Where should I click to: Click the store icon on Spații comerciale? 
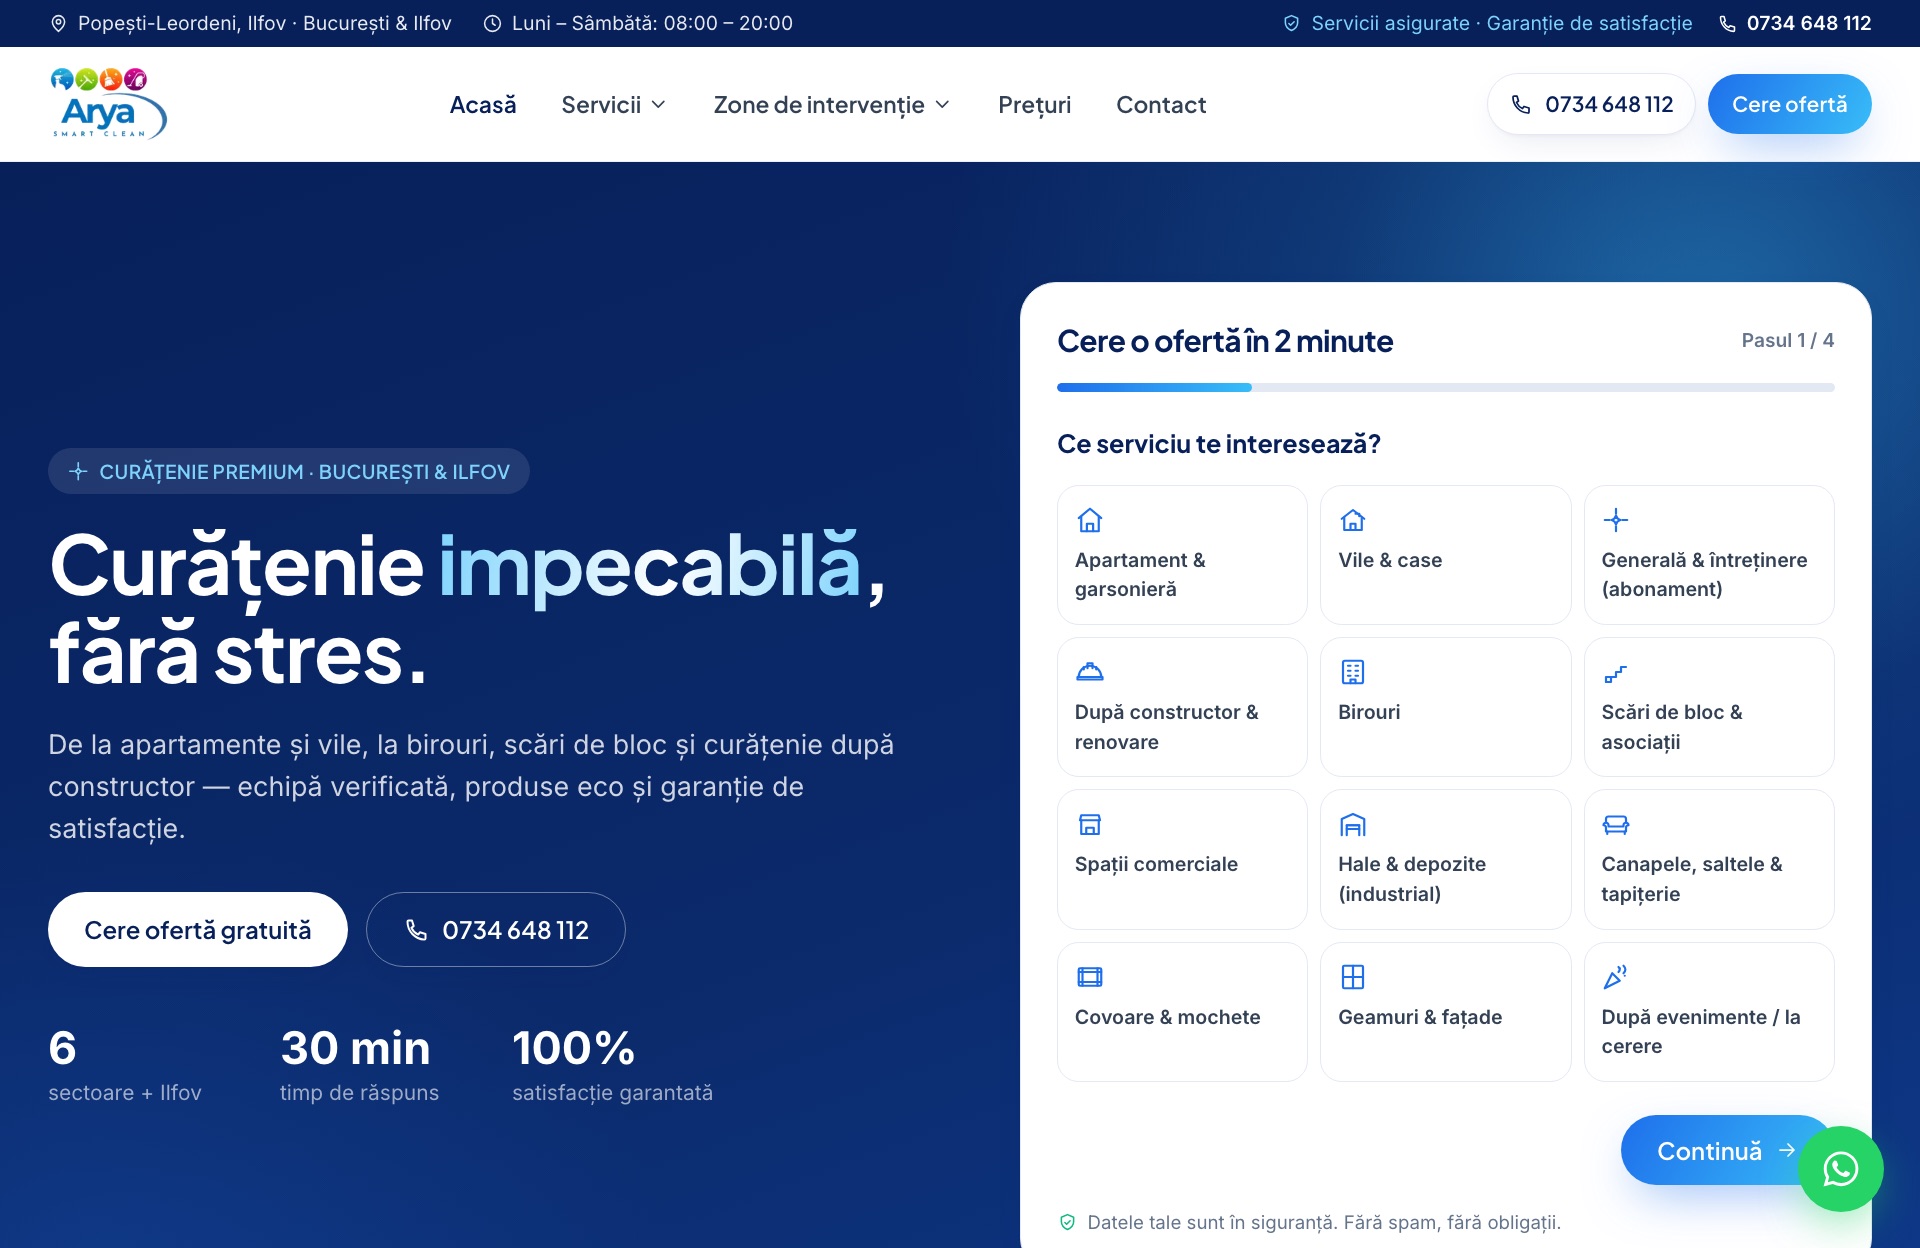(1089, 824)
